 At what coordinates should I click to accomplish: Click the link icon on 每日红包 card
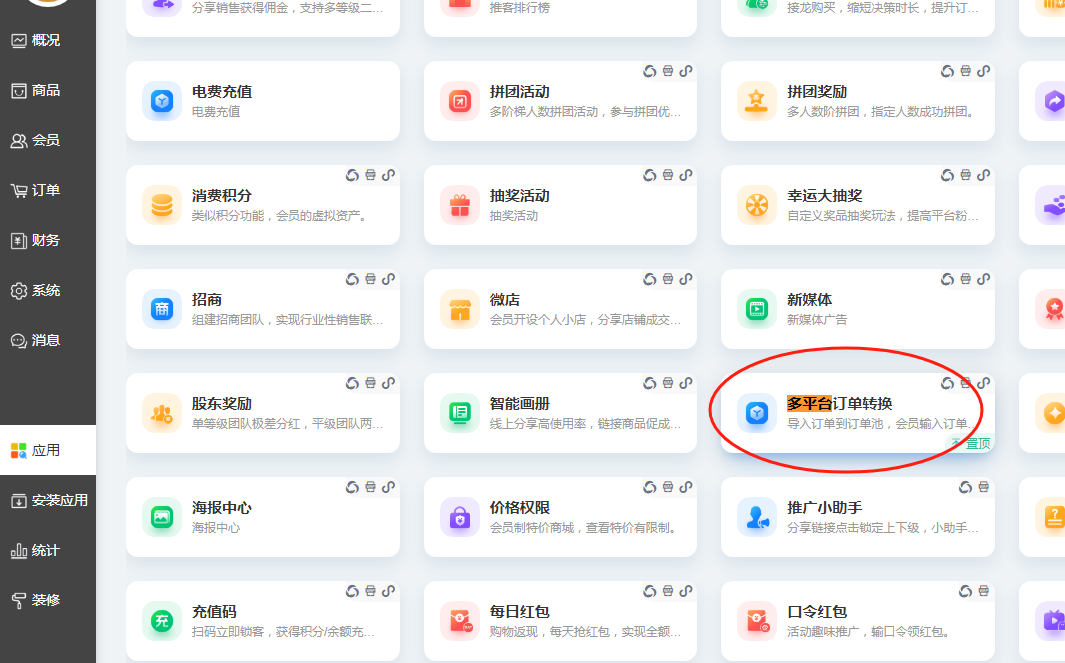[x=686, y=590]
